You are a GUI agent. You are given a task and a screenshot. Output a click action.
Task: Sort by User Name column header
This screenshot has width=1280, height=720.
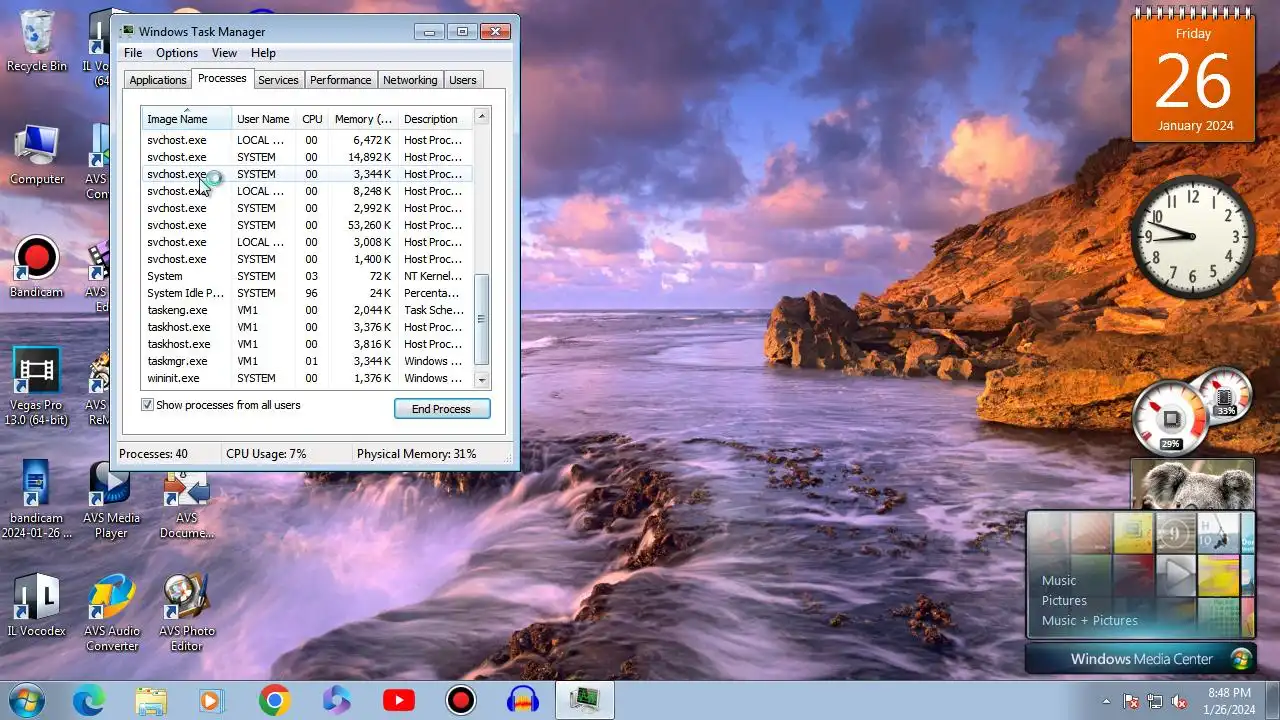[x=264, y=119]
